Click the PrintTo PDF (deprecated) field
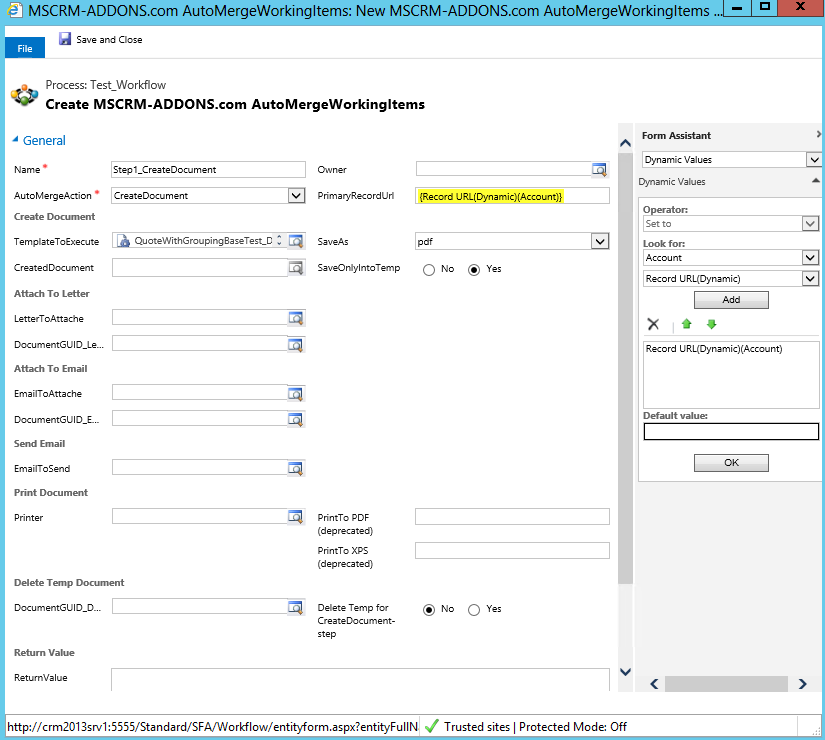 [512, 517]
